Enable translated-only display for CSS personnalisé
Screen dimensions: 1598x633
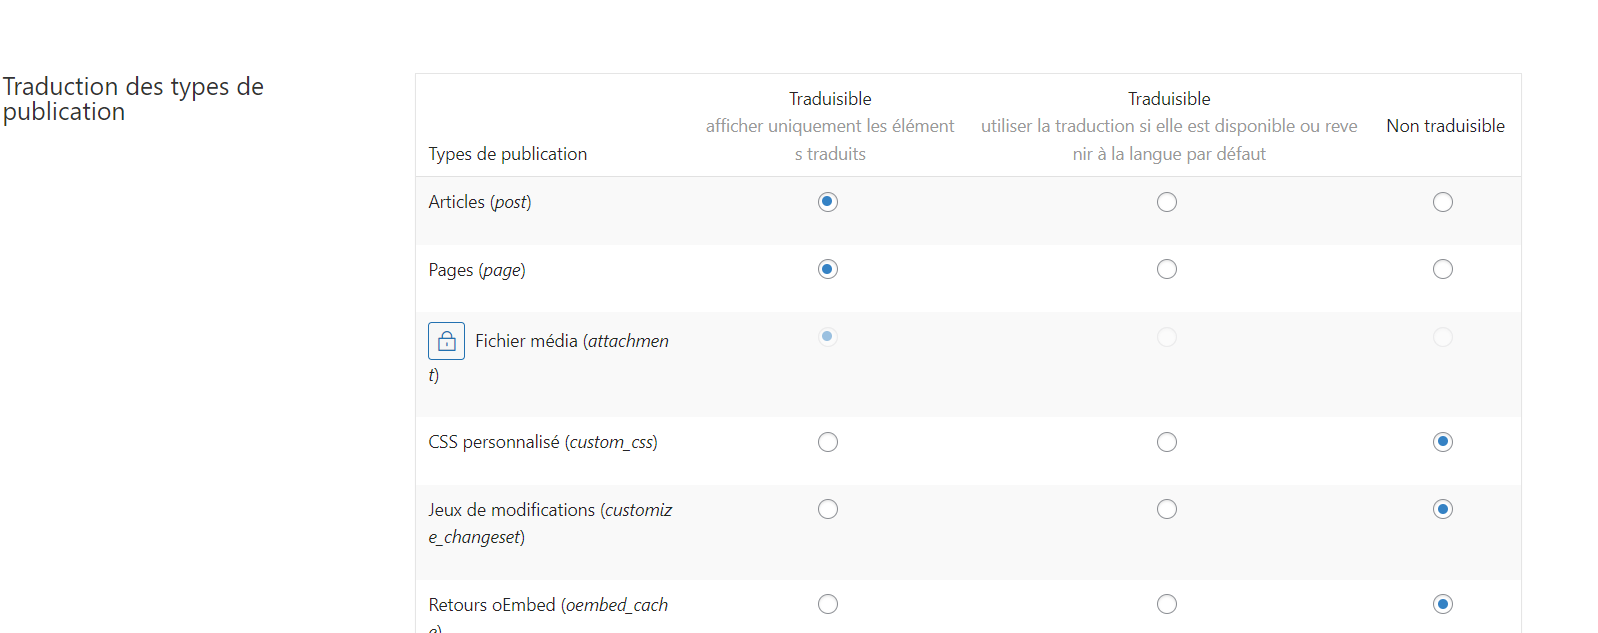coord(828,442)
